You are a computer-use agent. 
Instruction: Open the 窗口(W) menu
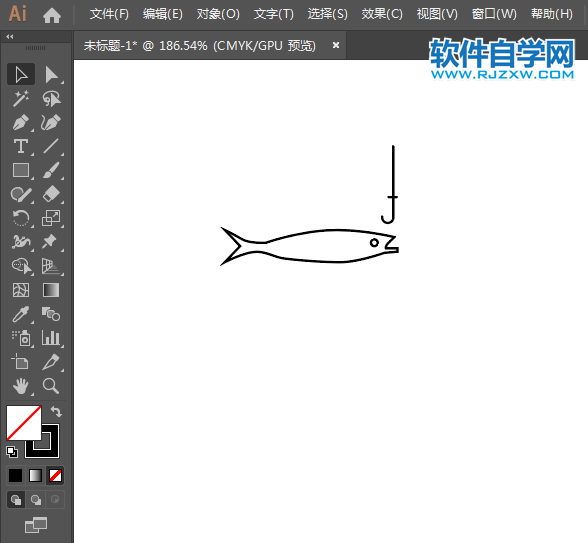pyautogui.click(x=494, y=14)
